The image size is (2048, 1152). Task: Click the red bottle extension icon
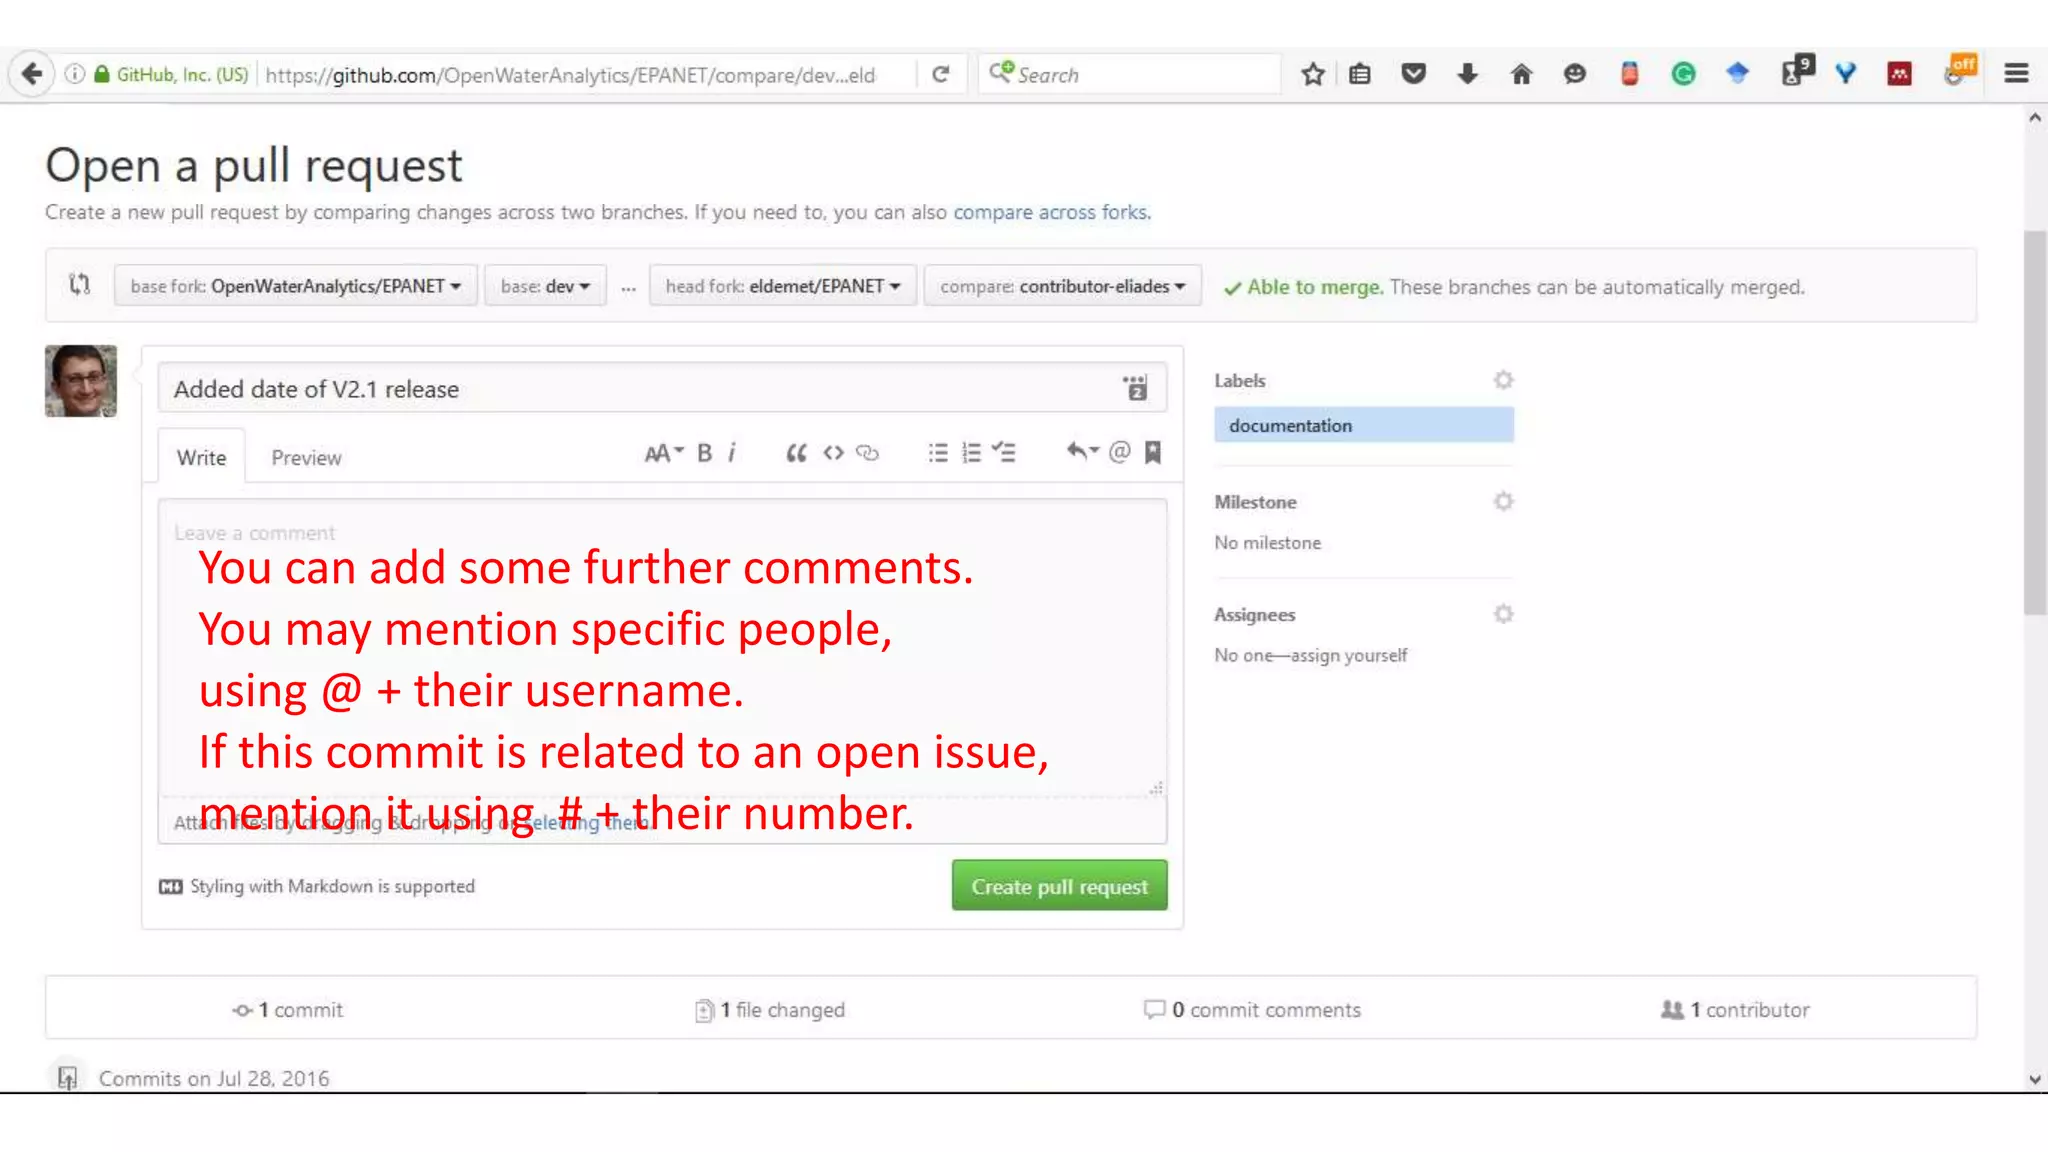(1629, 74)
